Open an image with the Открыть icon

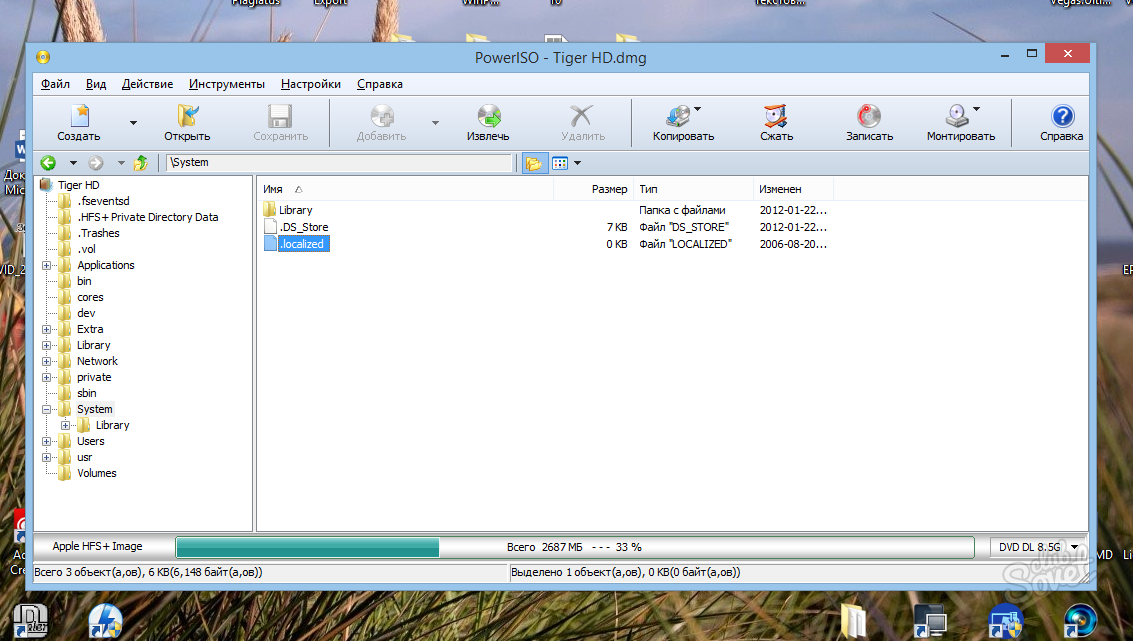(187, 116)
